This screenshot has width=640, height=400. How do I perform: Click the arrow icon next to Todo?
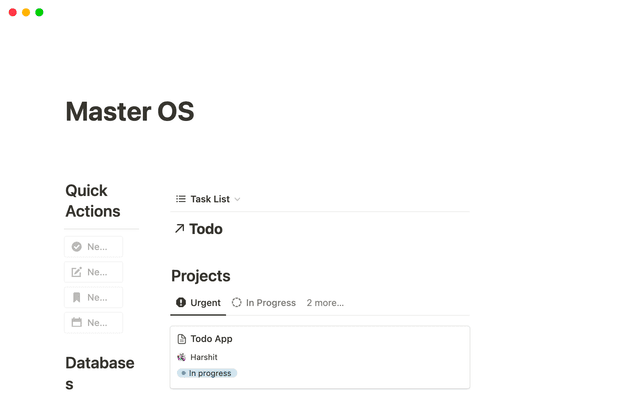pyautogui.click(x=179, y=229)
